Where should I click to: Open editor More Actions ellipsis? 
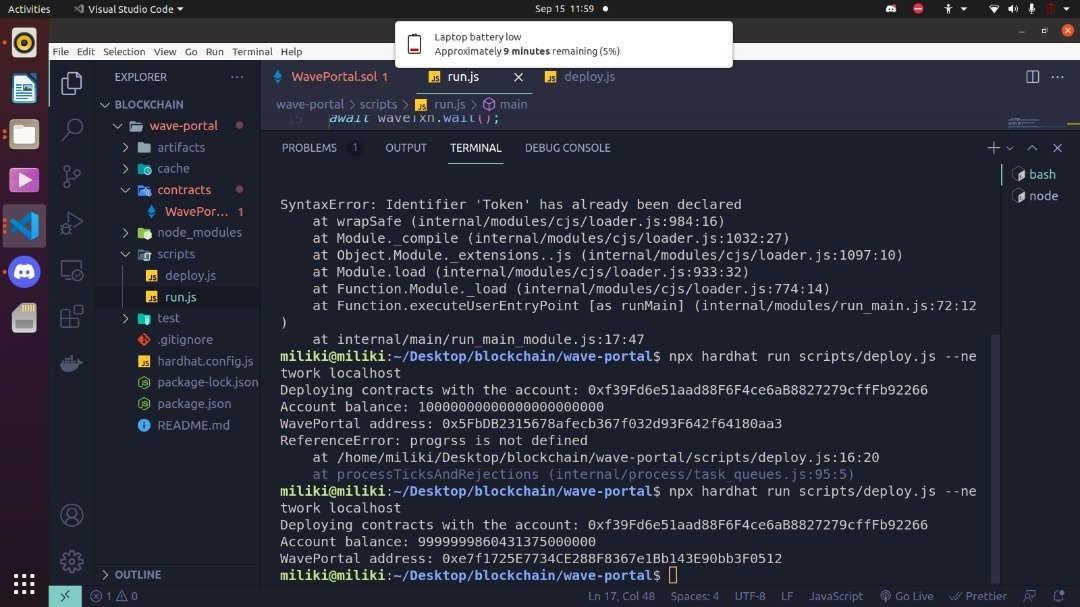click(1058, 76)
